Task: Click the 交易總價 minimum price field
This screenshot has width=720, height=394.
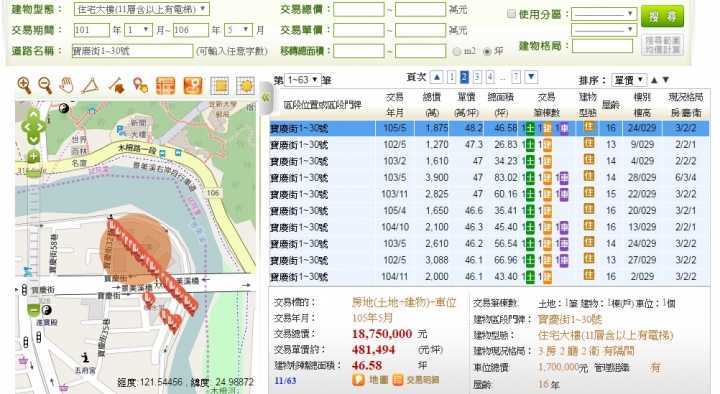Action: tap(359, 10)
